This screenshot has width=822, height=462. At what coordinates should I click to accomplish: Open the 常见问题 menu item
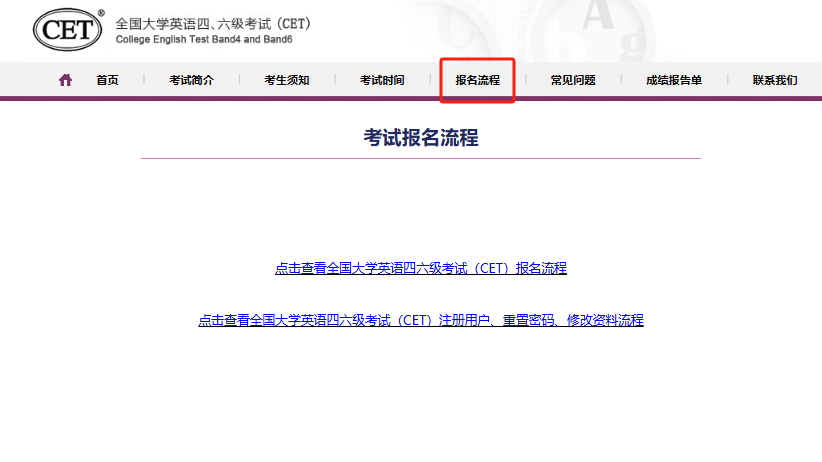[573, 80]
